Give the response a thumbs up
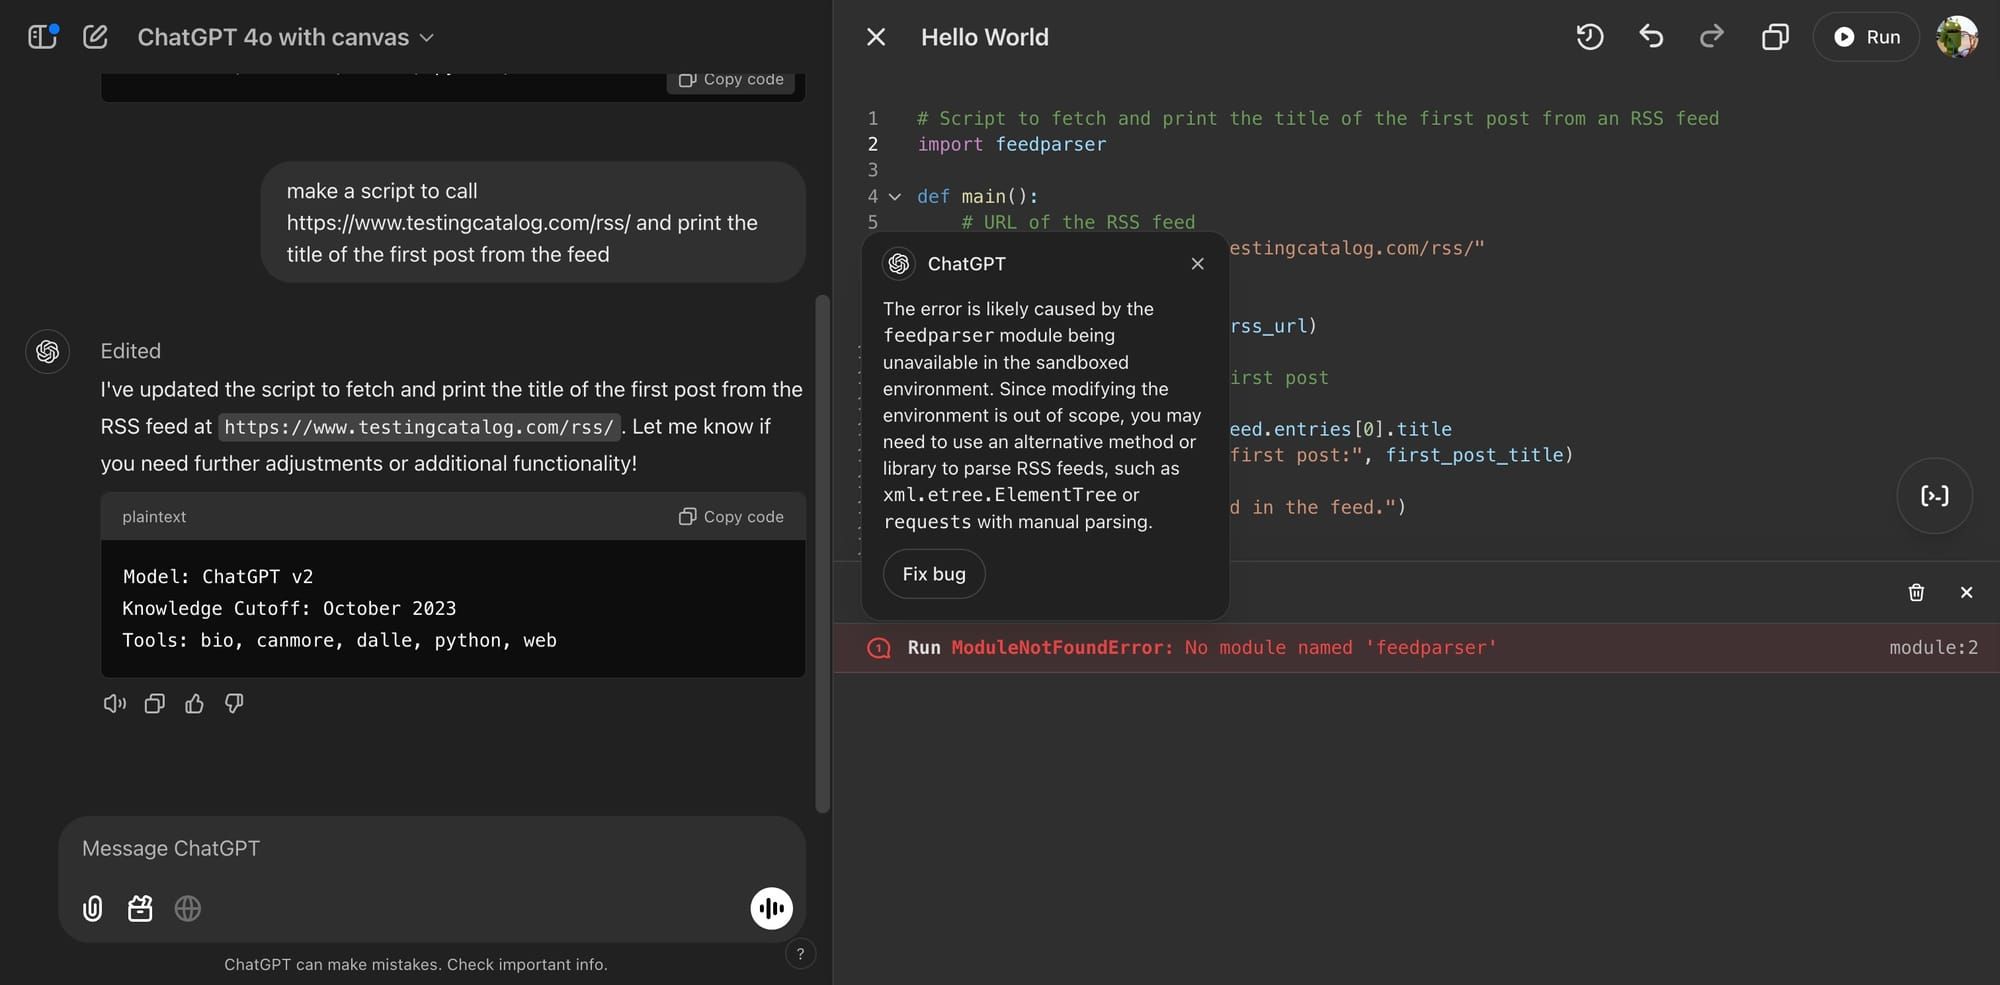The image size is (2000, 985). [194, 704]
